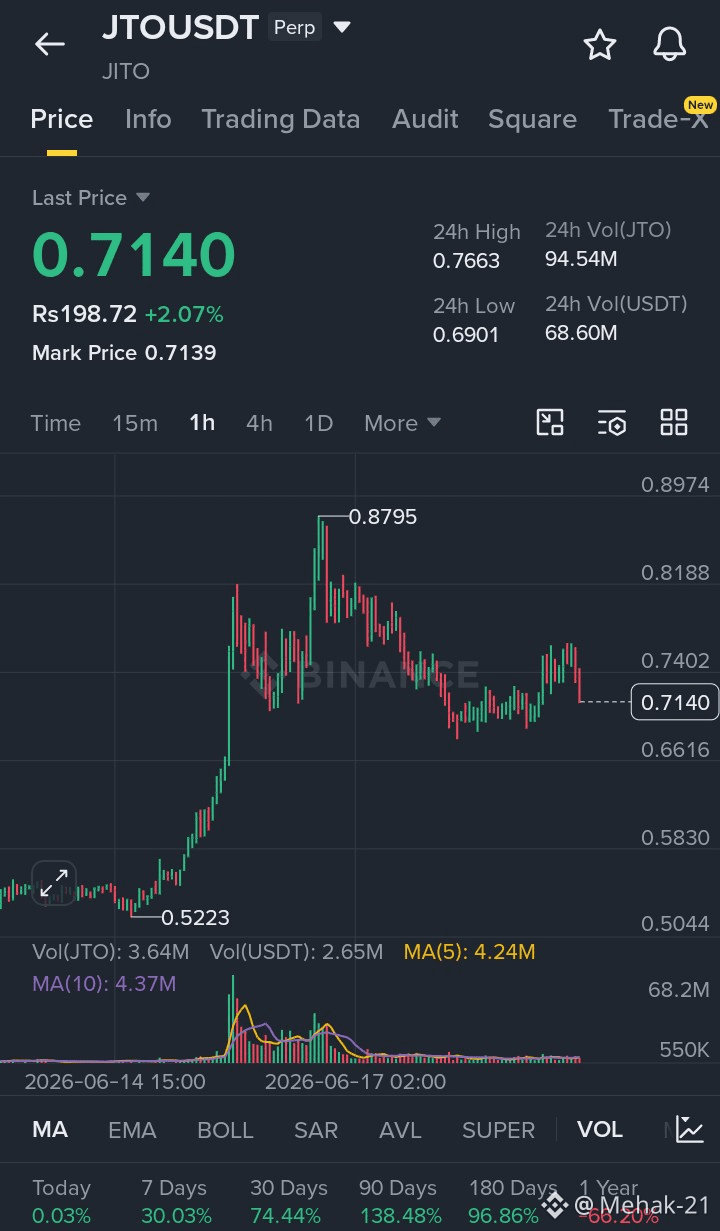This screenshot has height=1231, width=720.
Task: Click the +2.07% change value
Action: click(184, 314)
